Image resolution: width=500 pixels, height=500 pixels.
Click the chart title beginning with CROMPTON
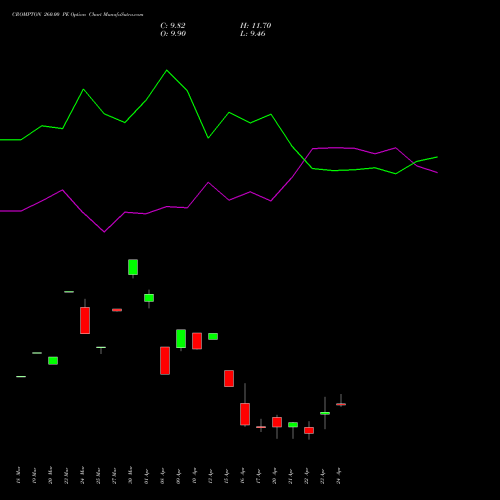pos(77,15)
